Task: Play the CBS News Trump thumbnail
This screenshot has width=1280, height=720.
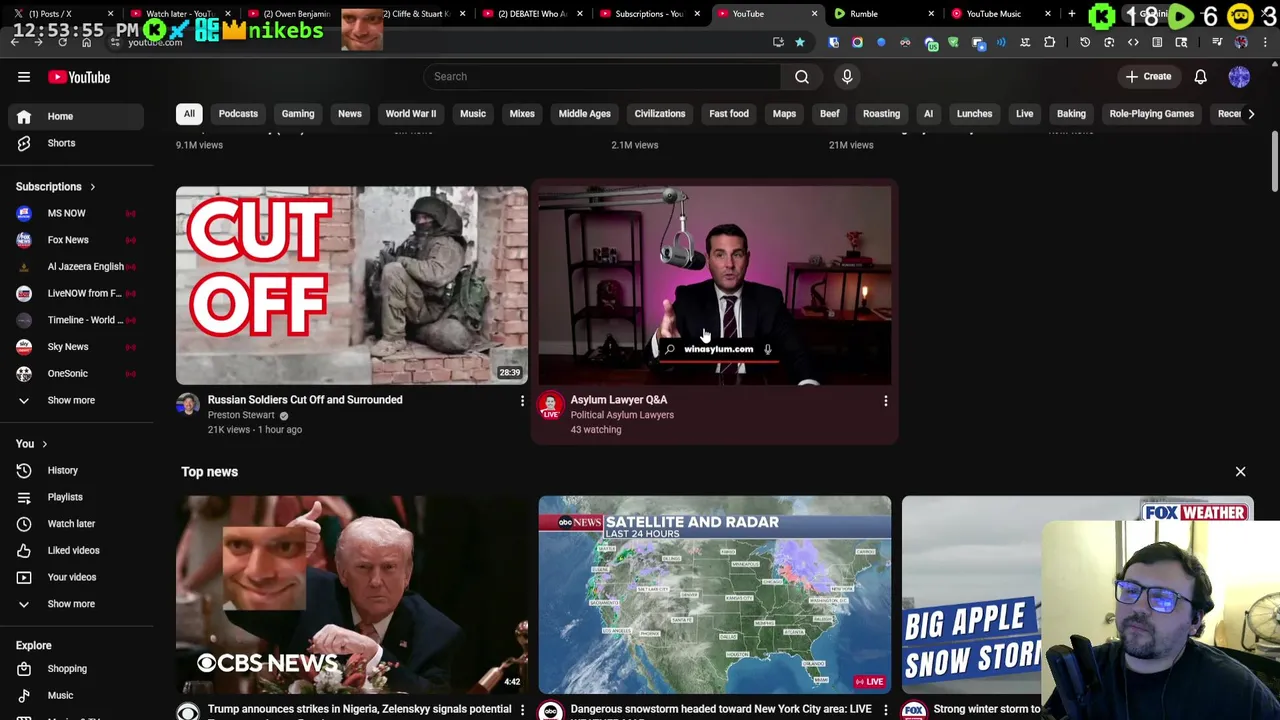Action: pyautogui.click(x=352, y=595)
